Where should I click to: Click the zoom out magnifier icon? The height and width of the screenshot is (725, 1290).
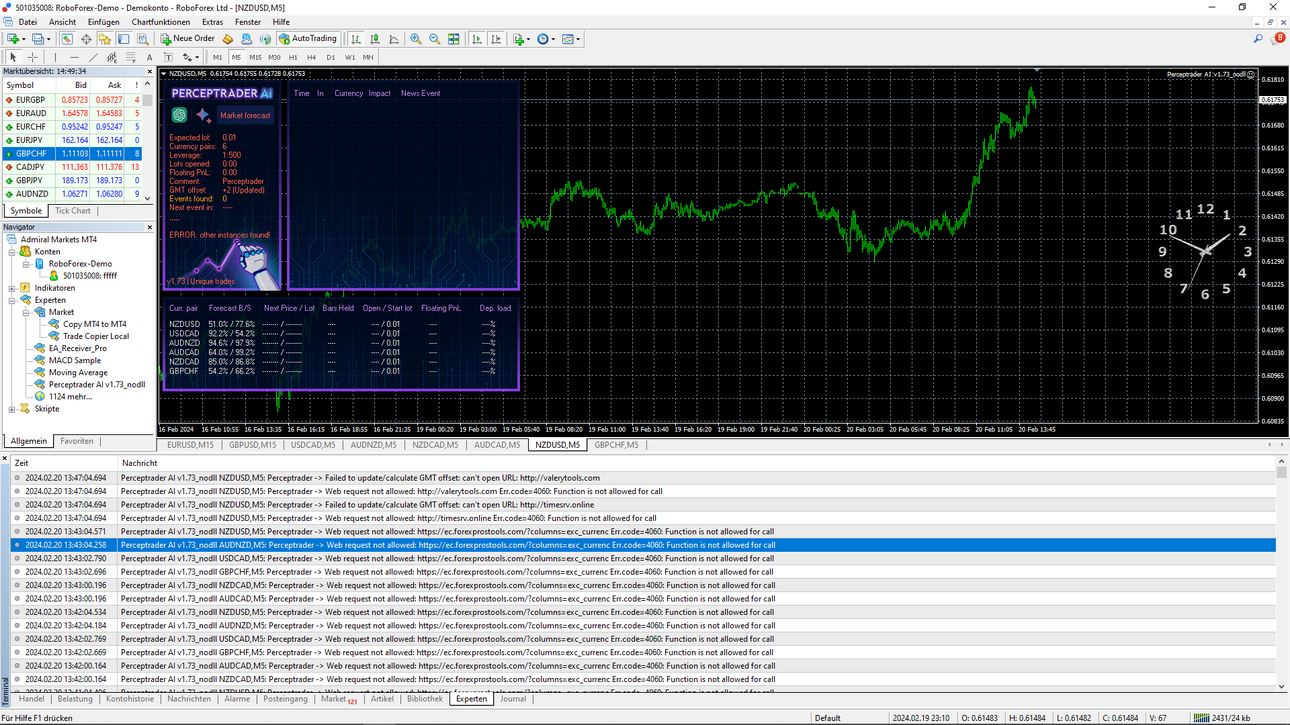[434, 39]
